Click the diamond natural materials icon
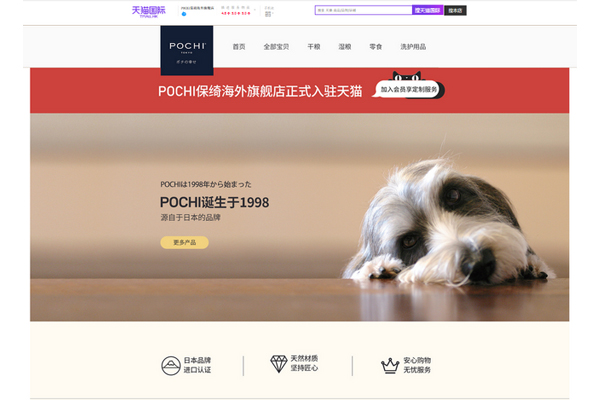Viewport: 600px width, 400px height. pos(279,364)
